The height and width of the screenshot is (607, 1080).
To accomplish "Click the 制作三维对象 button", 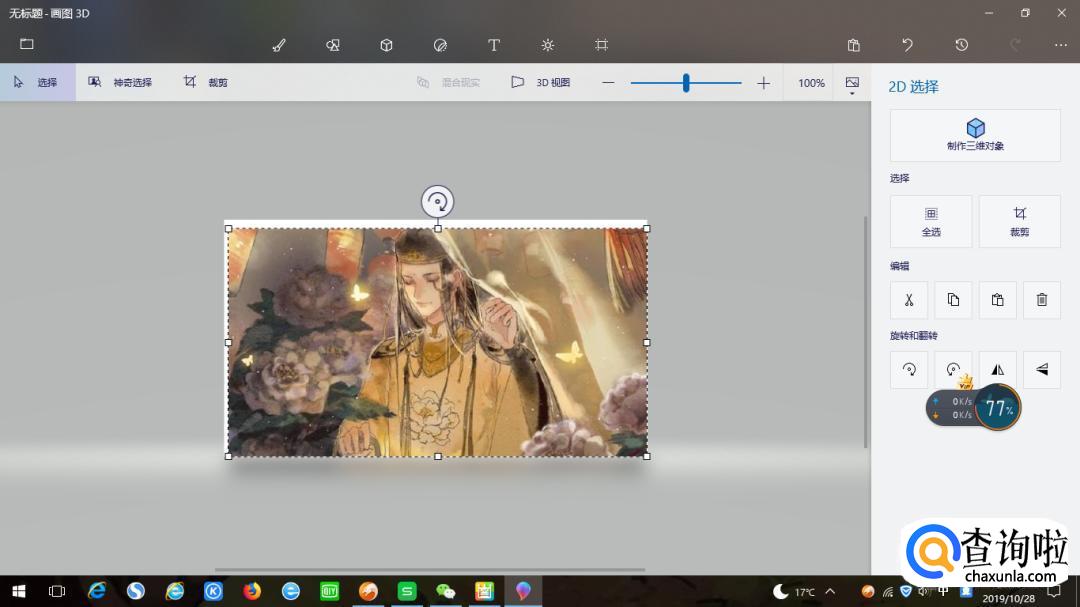I will tap(975, 135).
